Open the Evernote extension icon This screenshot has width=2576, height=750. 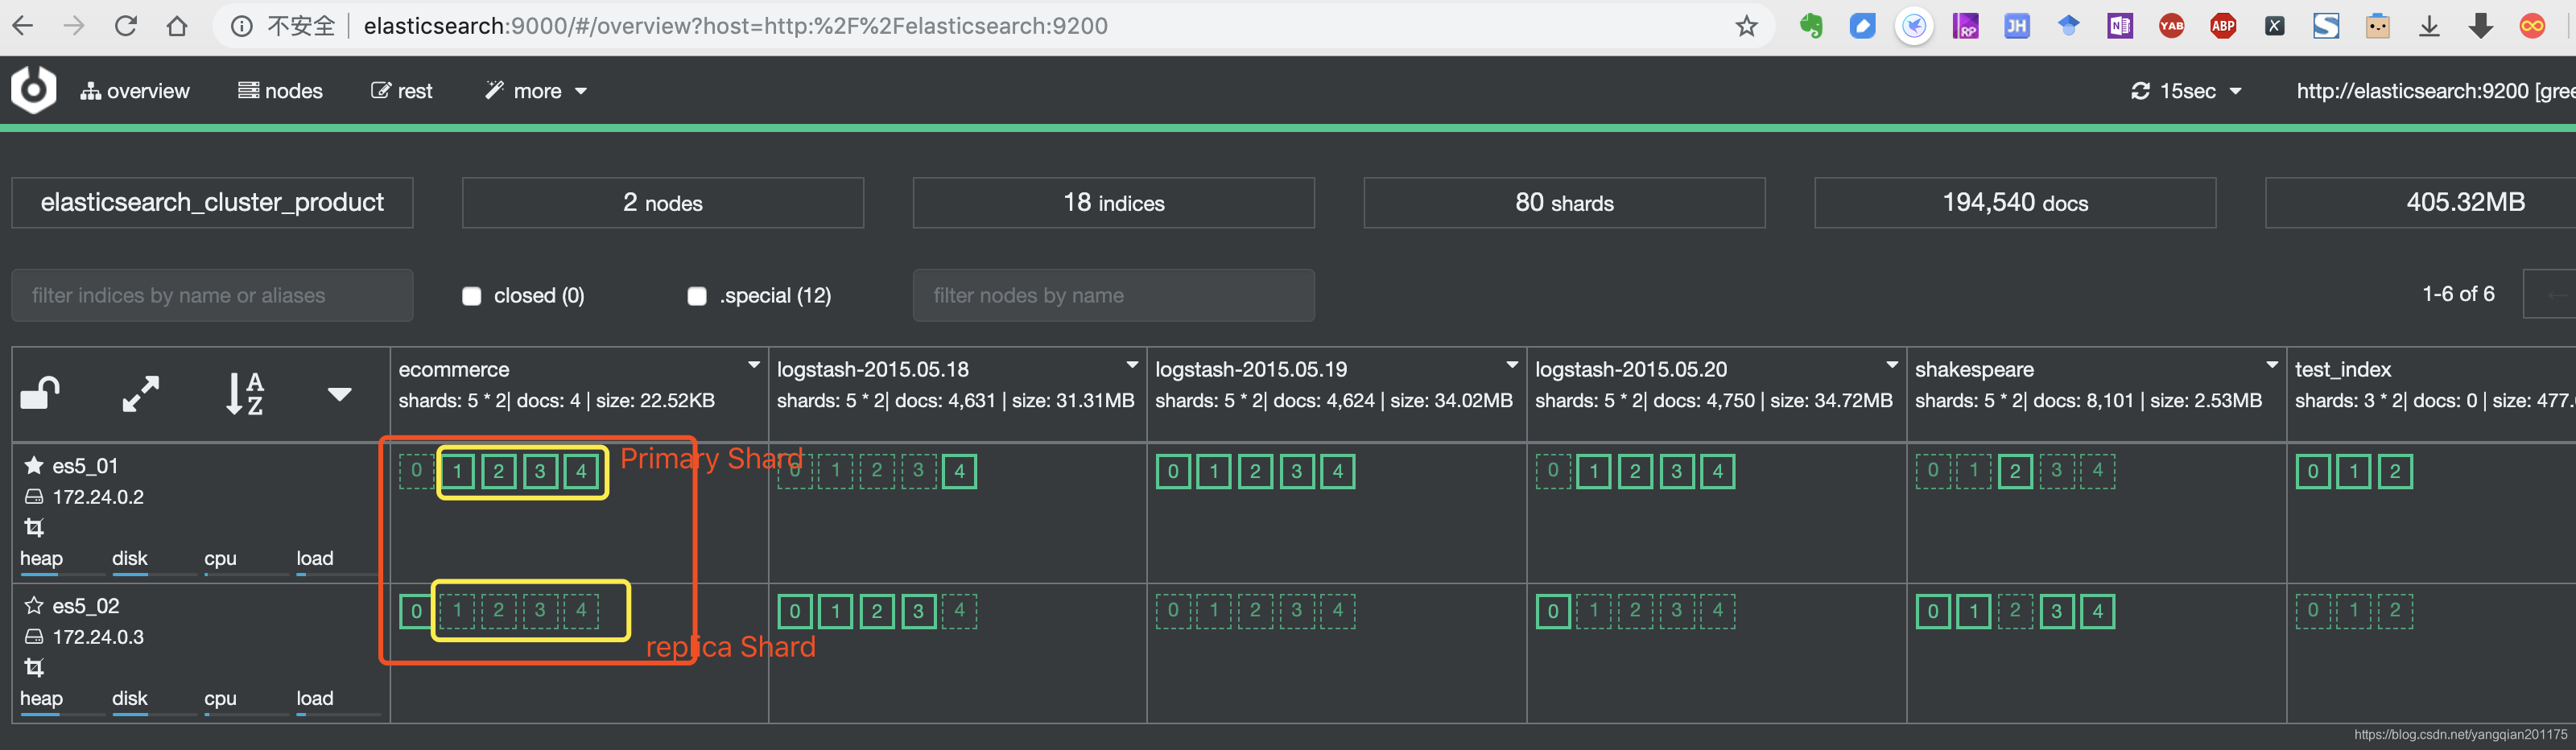click(1811, 26)
